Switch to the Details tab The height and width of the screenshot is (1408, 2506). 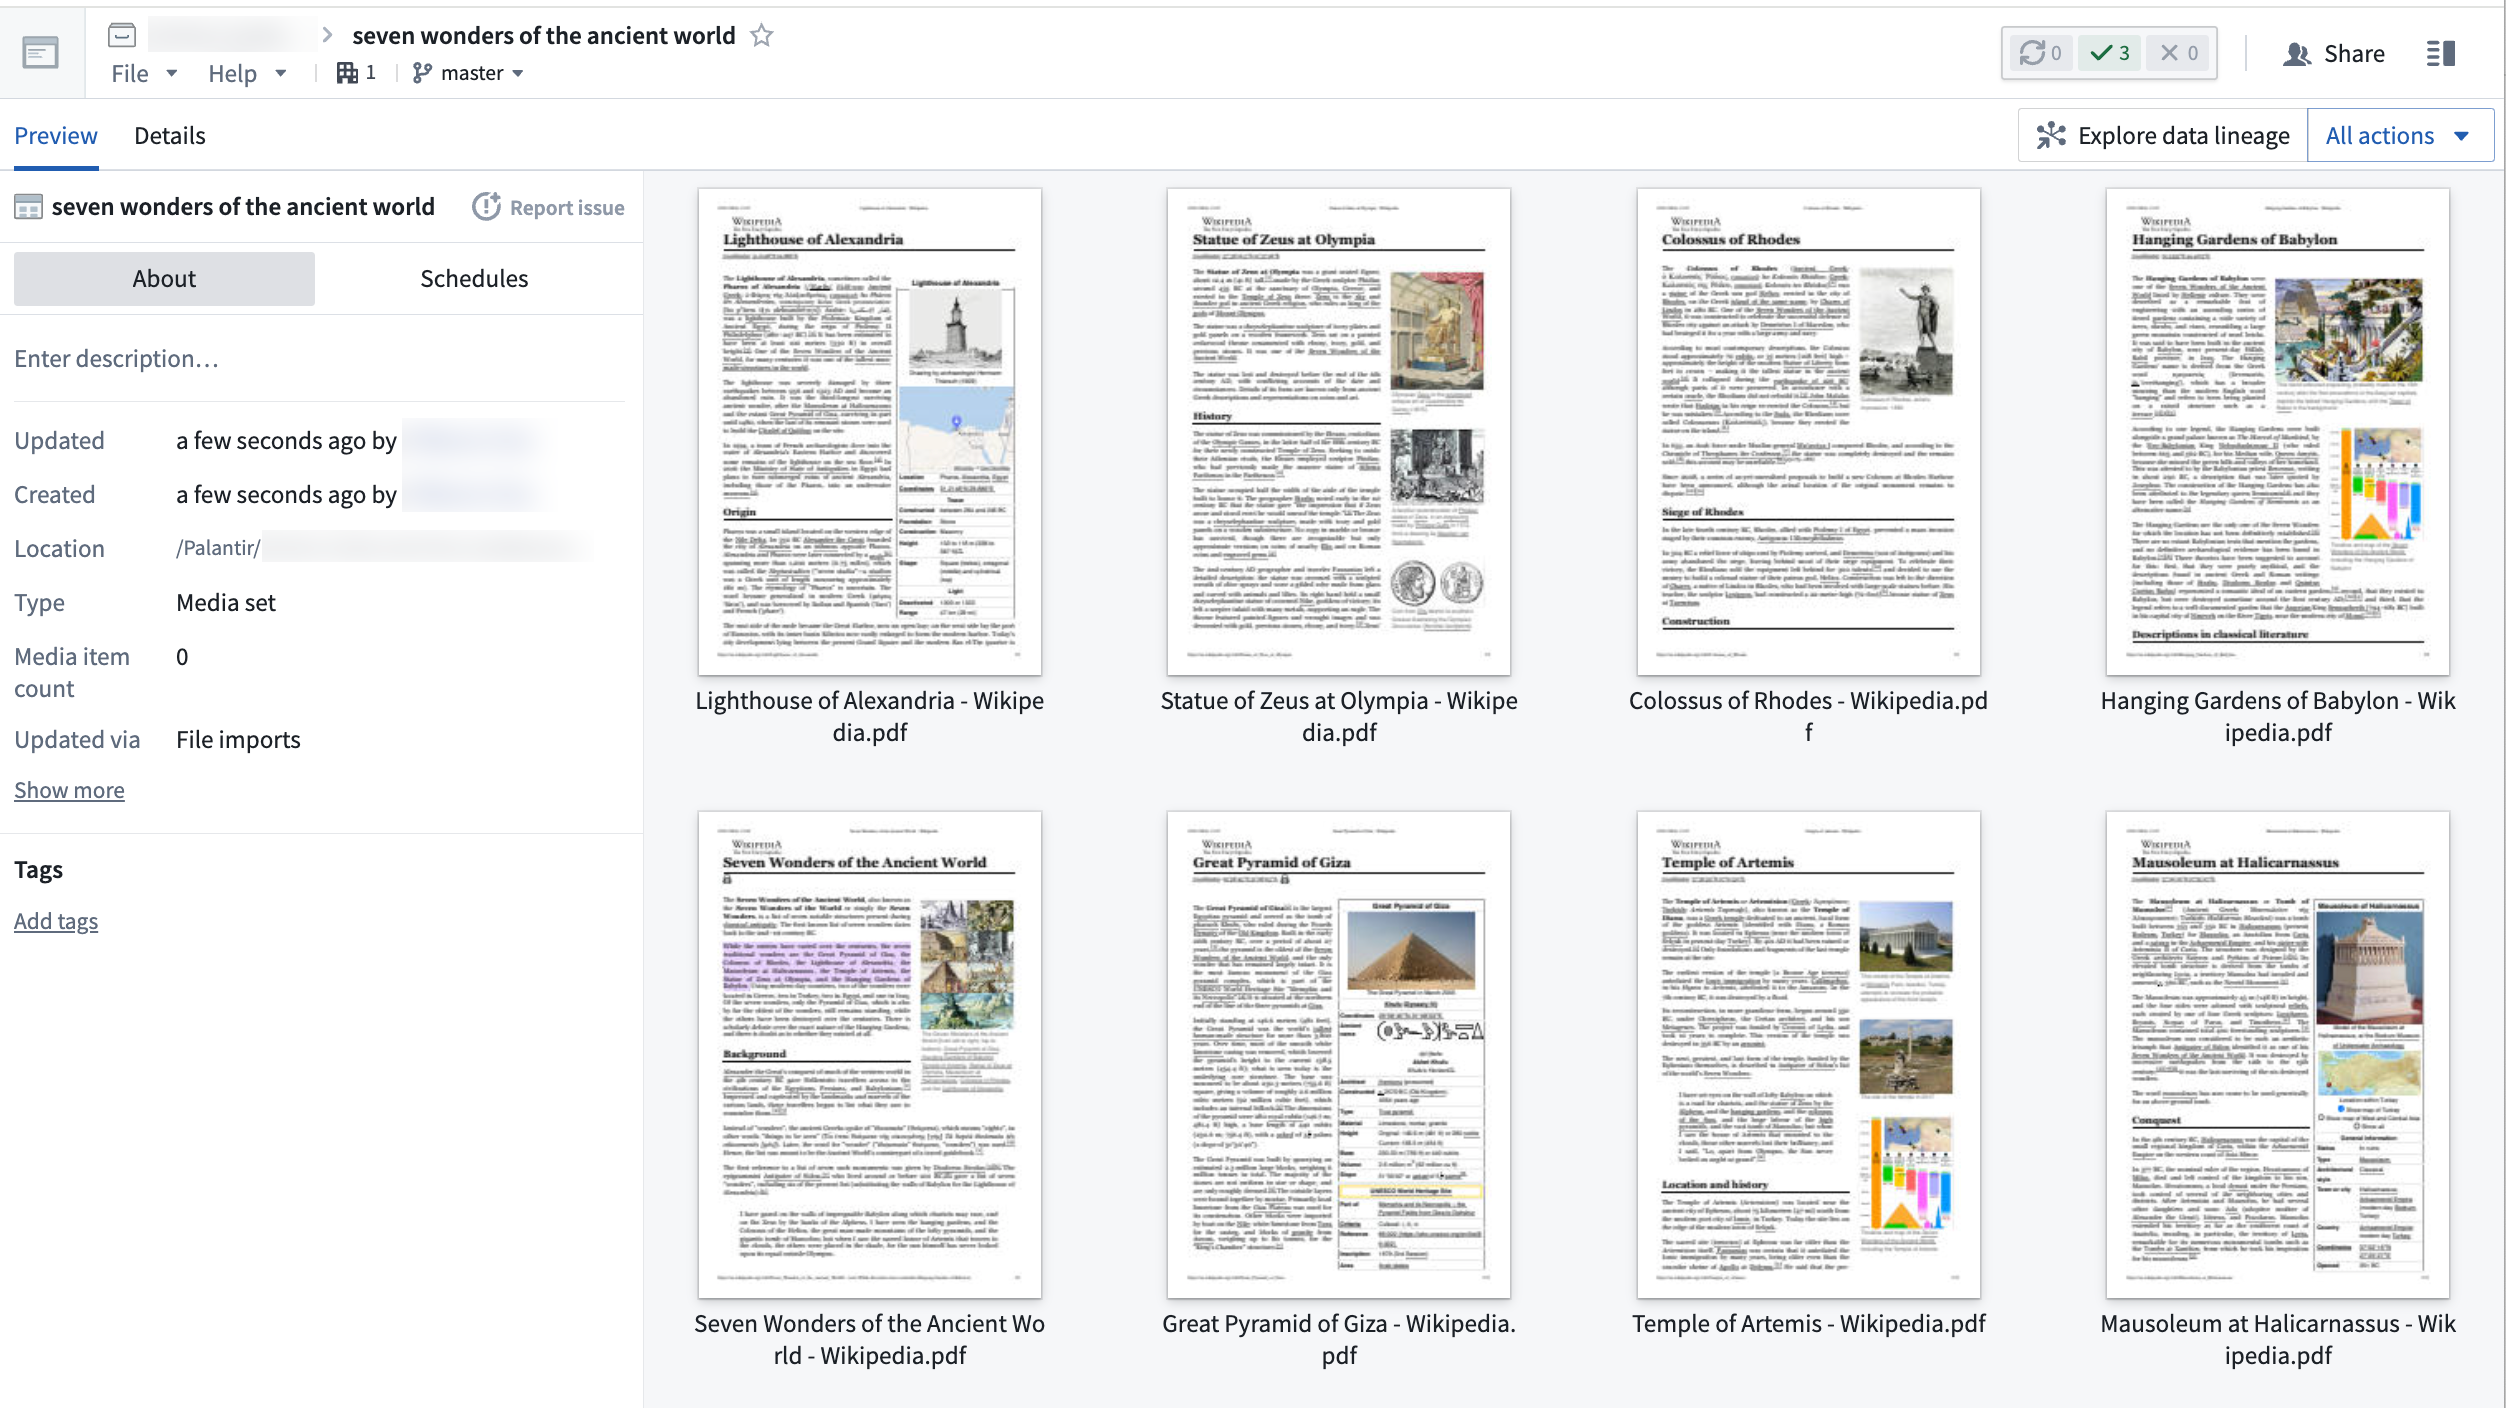pos(170,135)
